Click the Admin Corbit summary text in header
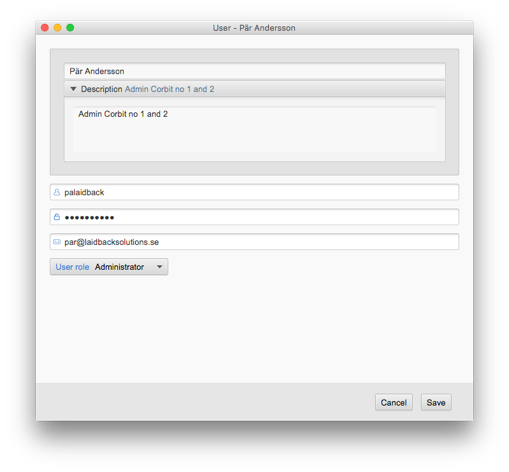509x472 pixels. pyautogui.click(x=170, y=89)
